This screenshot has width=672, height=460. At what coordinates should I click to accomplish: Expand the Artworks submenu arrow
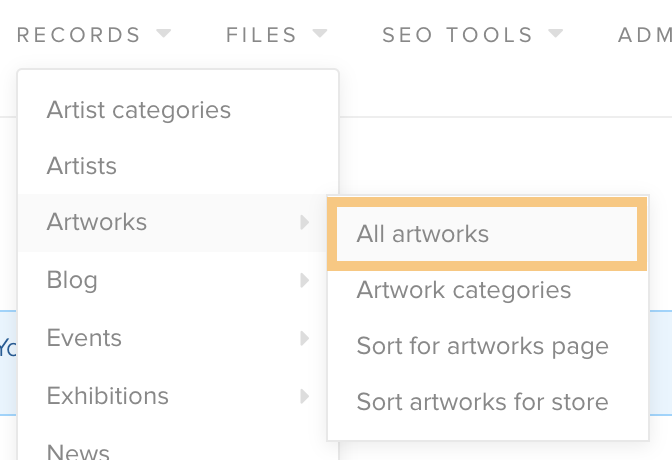(304, 222)
